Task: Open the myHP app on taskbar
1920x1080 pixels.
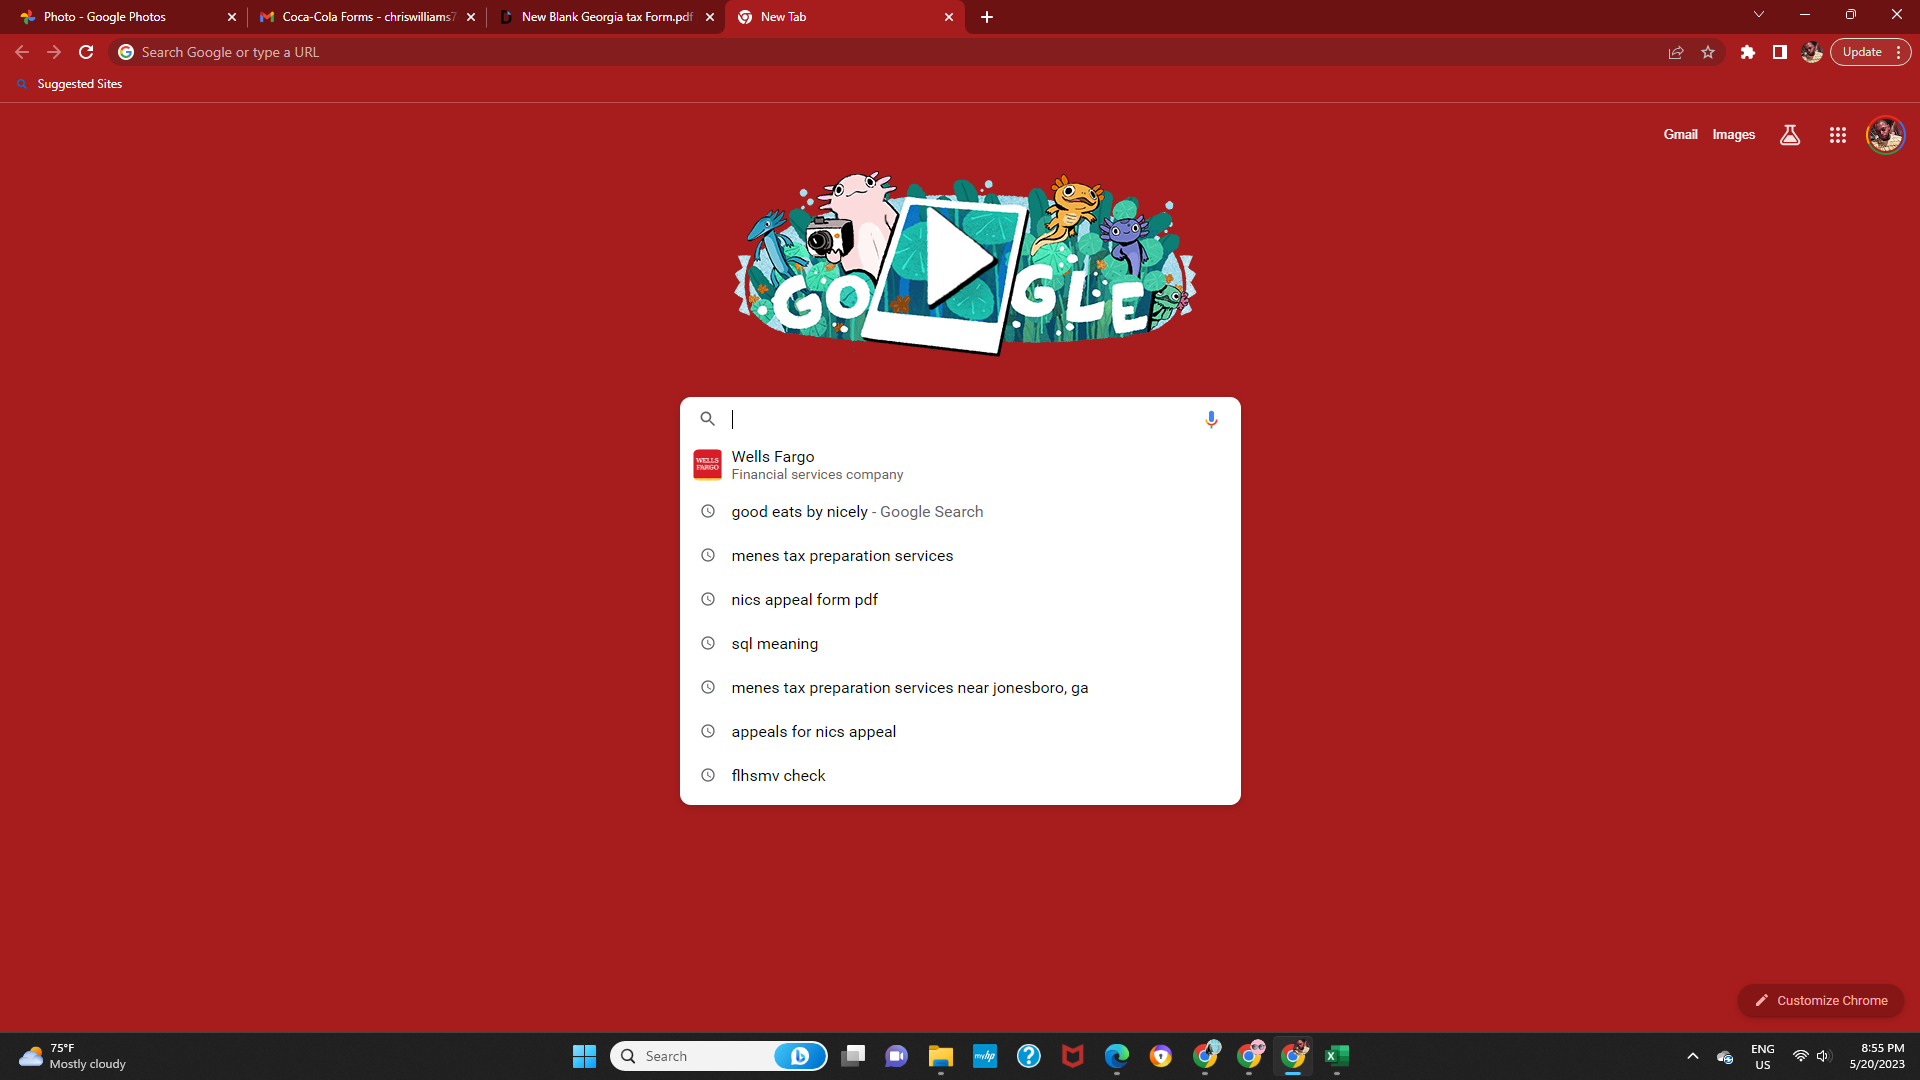Action: pyautogui.click(x=985, y=1056)
